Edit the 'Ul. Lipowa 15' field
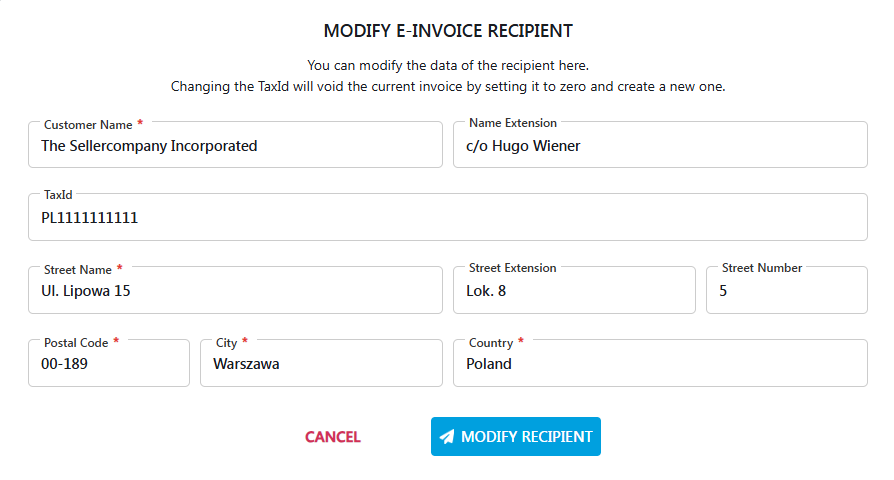This screenshot has width=894, height=480. 235,291
